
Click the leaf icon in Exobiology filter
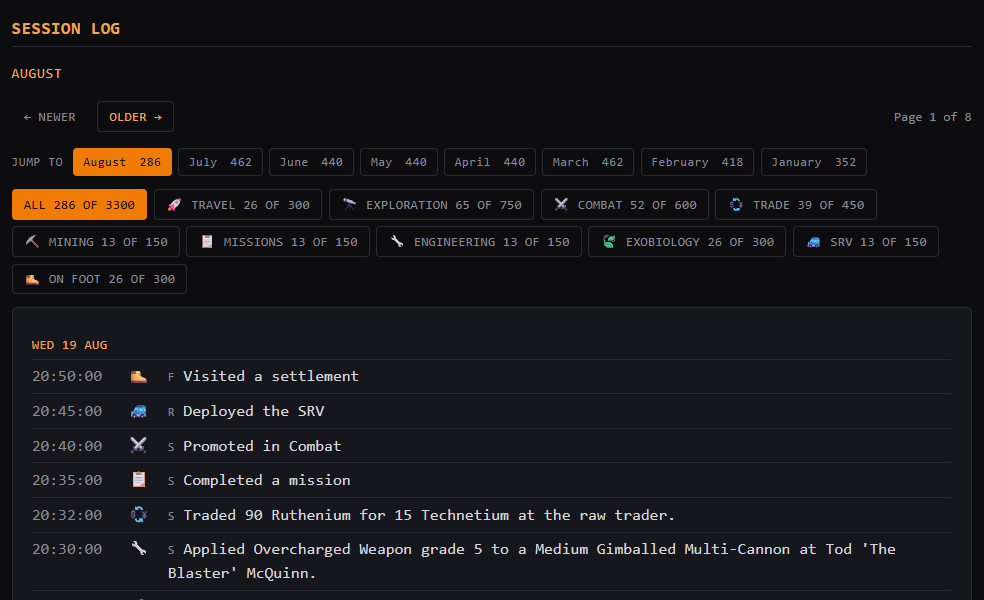coord(609,242)
